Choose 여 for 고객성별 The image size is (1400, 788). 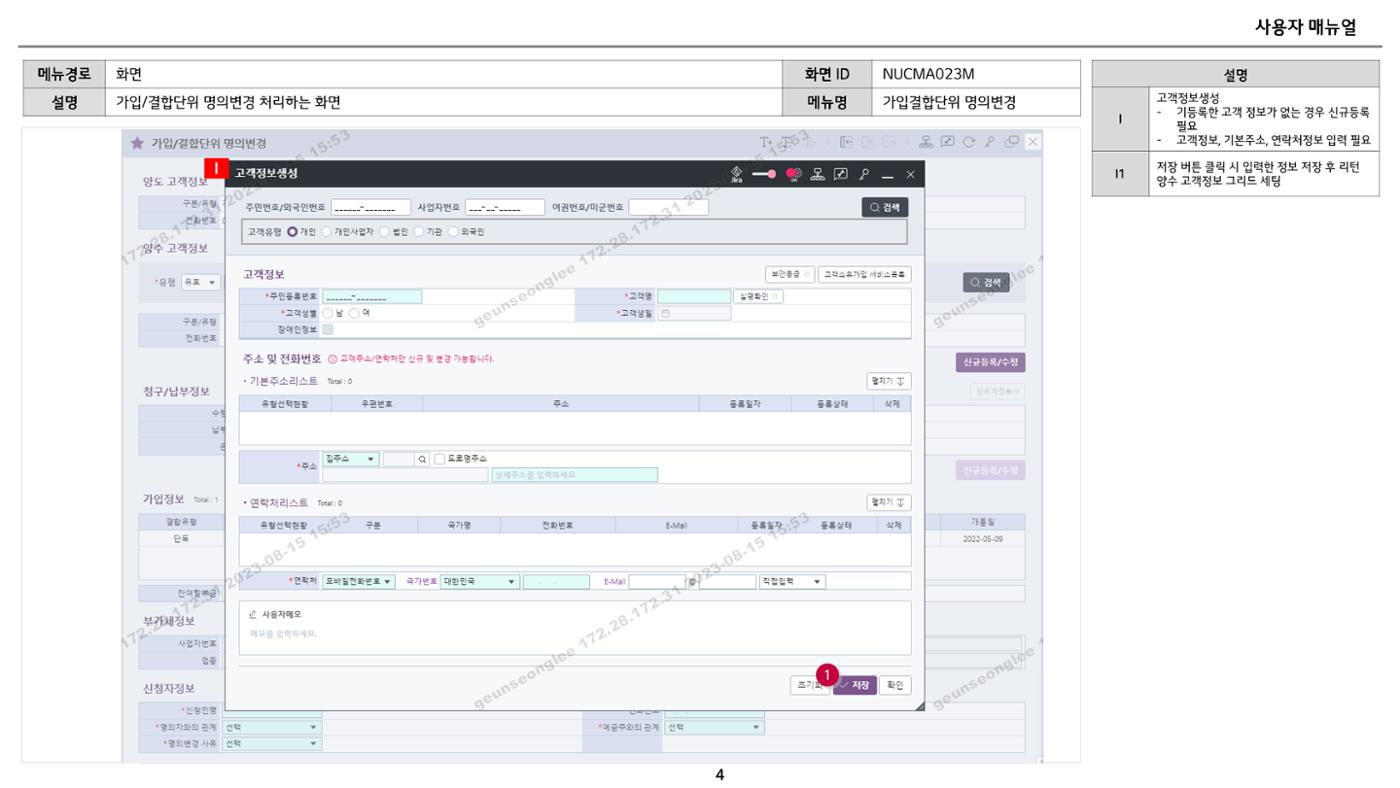(x=354, y=313)
